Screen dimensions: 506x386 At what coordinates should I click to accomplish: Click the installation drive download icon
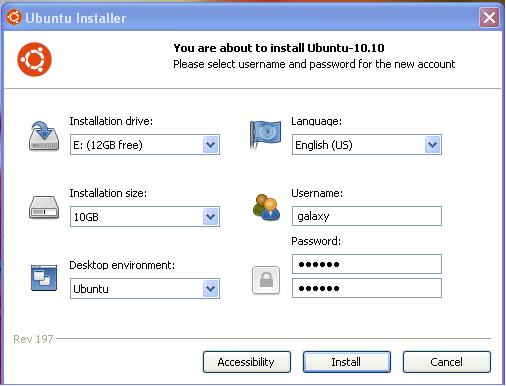pyautogui.click(x=44, y=136)
